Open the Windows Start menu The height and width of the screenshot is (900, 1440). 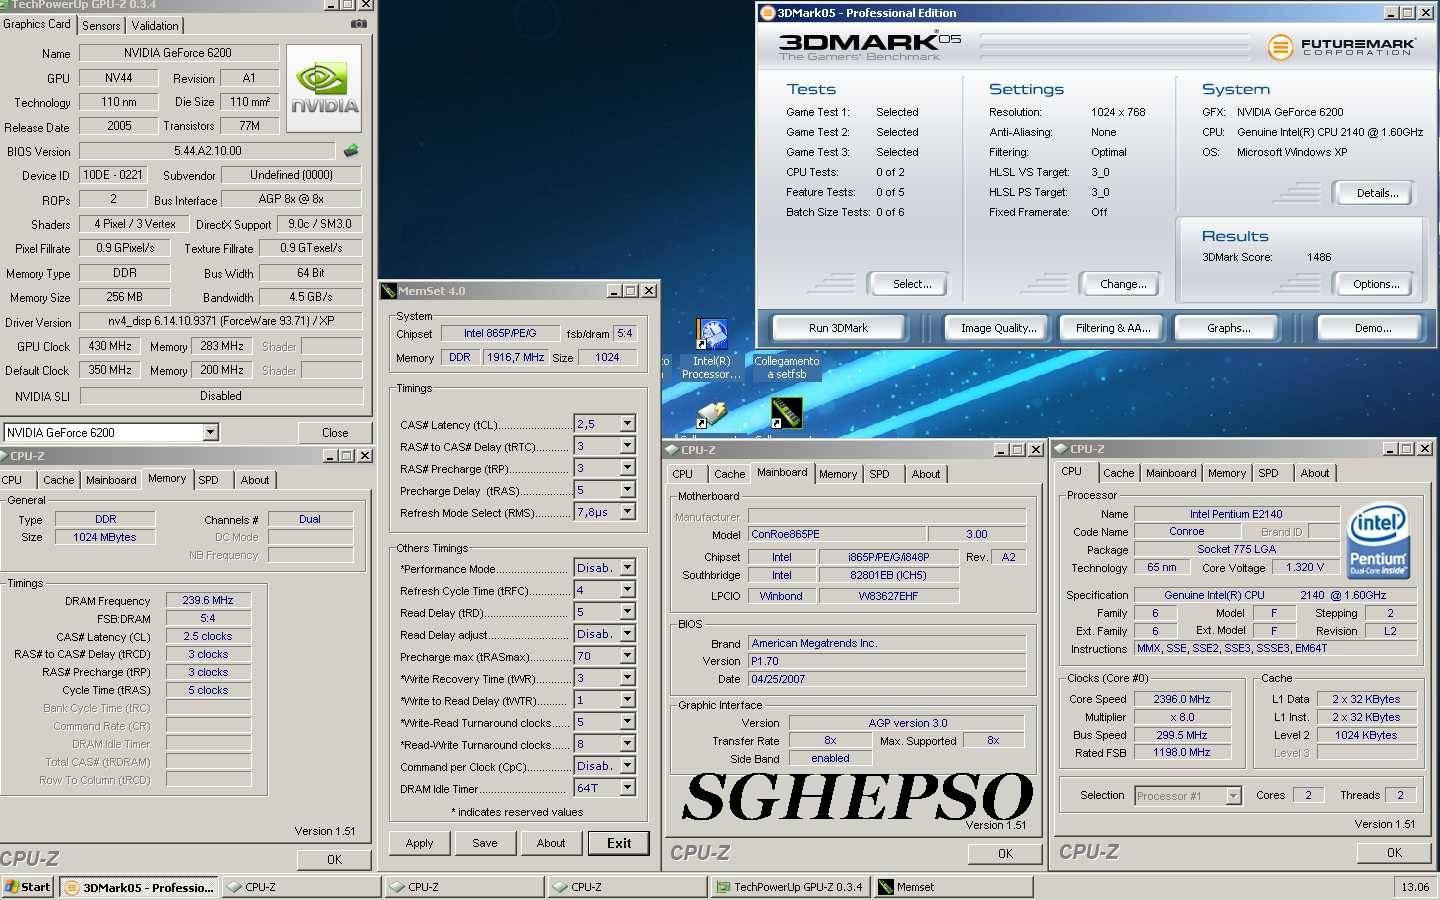coord(28,887)
